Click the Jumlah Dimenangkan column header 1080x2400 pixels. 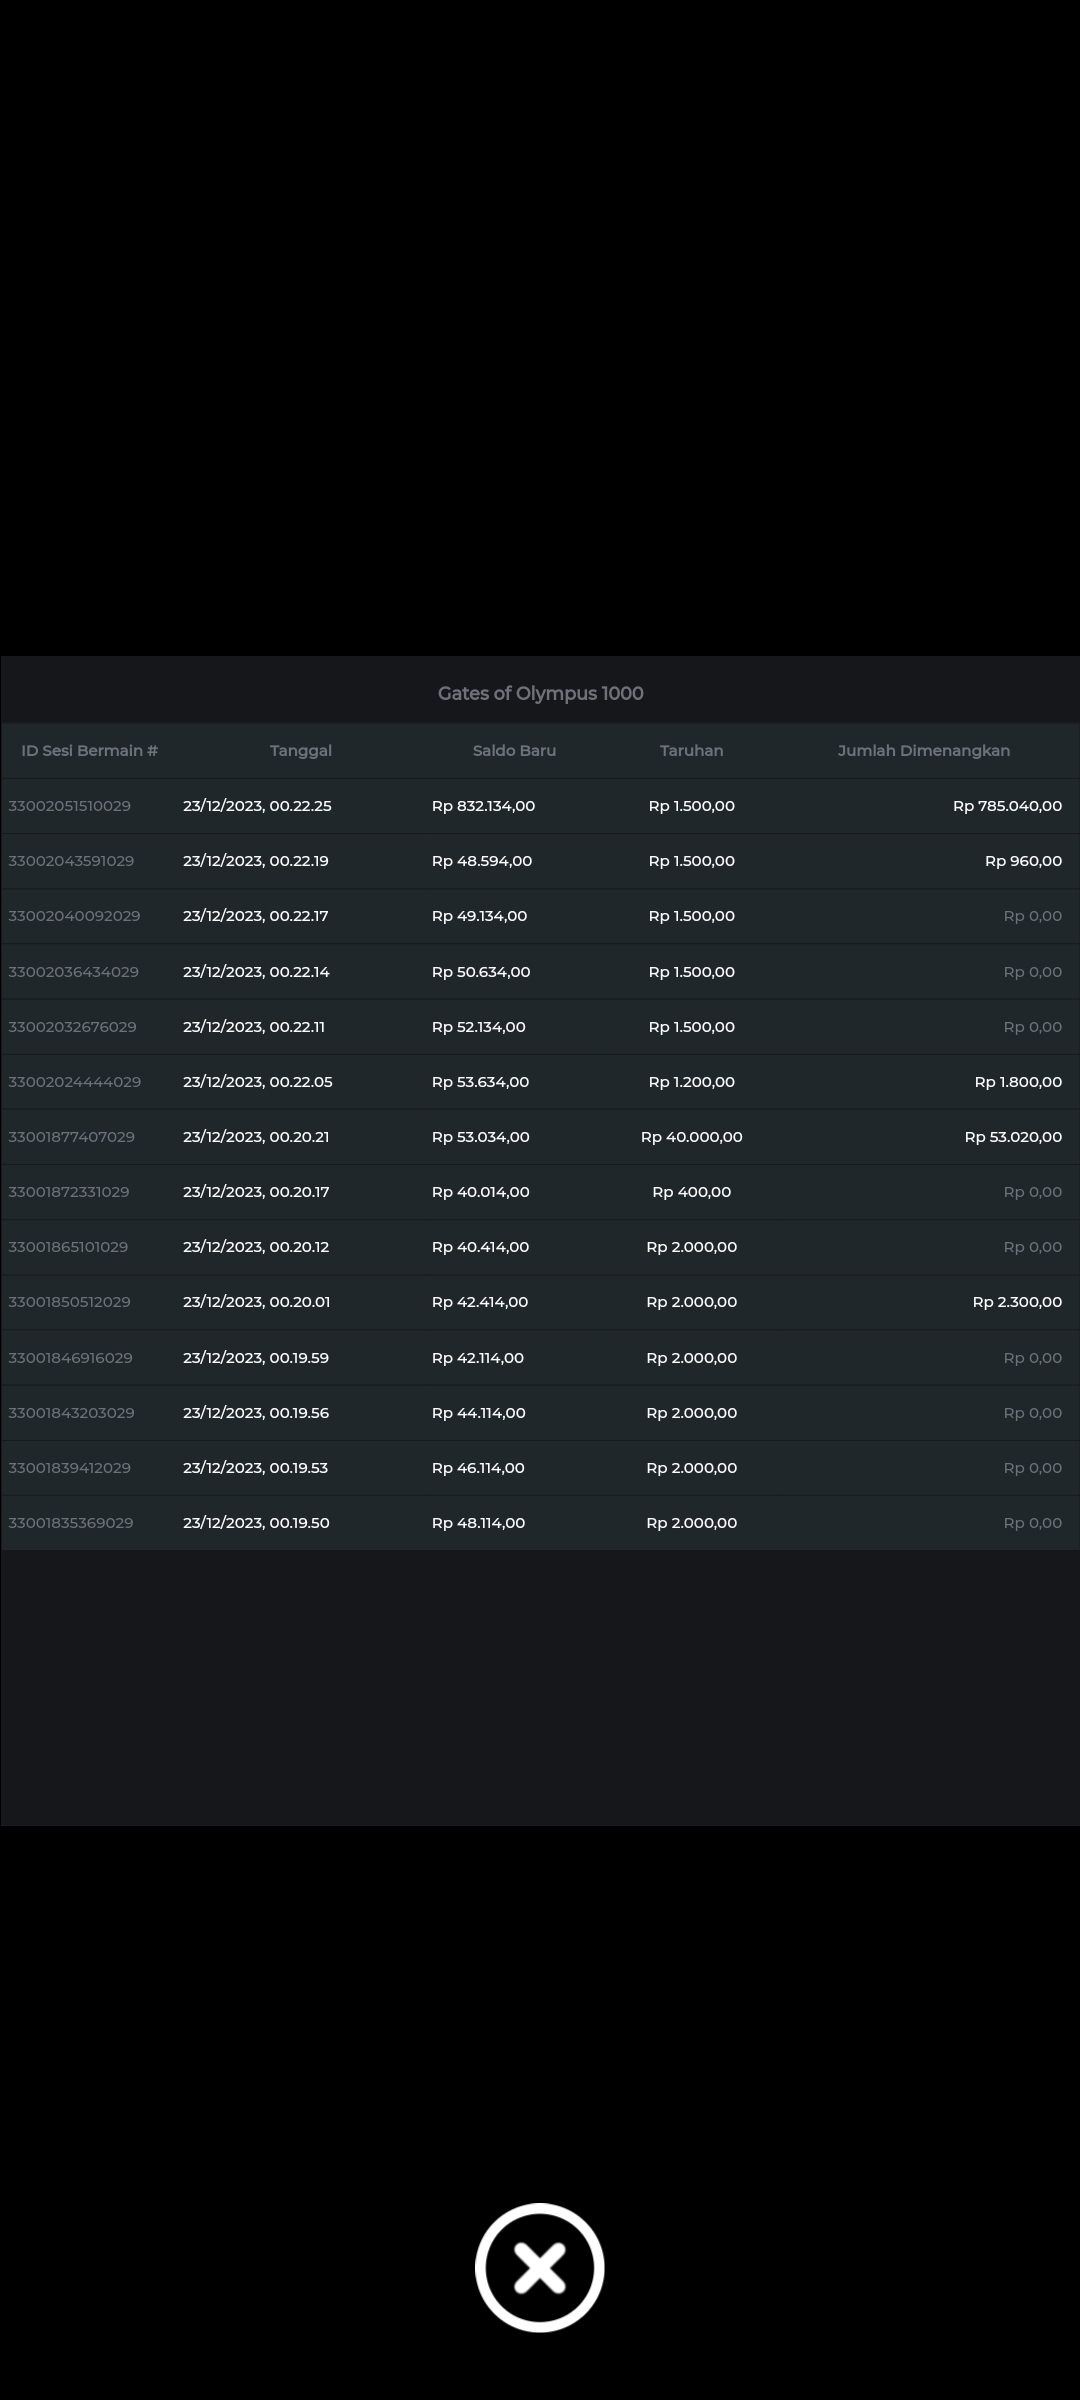click(x=923, y=751)
